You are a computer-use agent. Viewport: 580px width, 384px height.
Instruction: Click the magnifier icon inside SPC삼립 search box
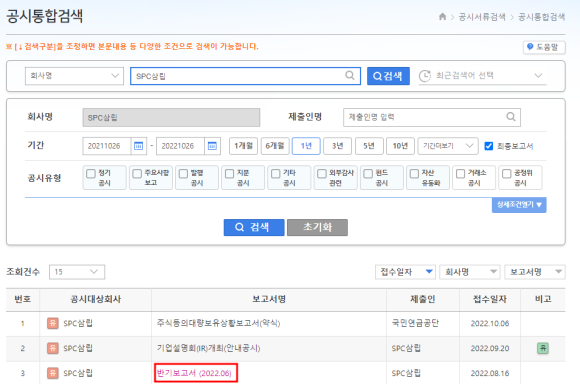[x=350, y=75]
